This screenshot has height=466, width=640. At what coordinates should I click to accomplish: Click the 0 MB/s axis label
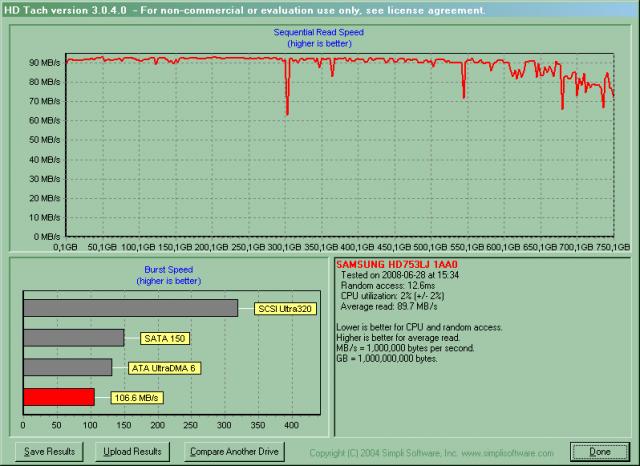(x=47, y=237)
